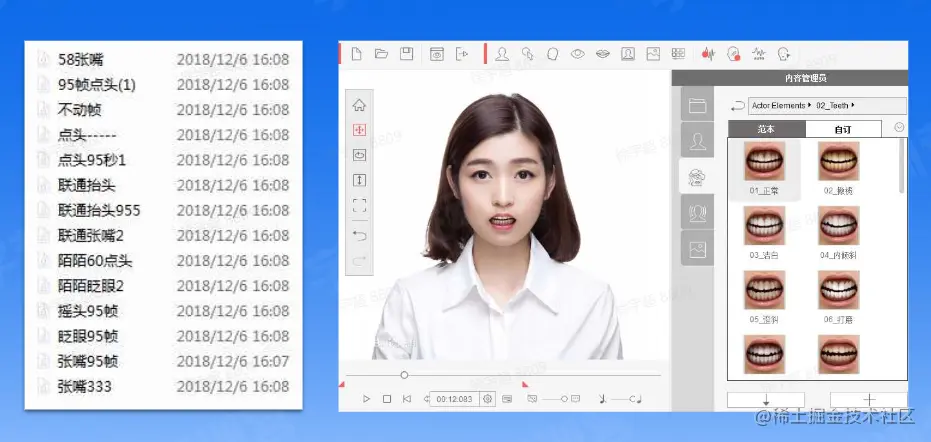The height and width of the screenshot is (442, 931).
Task: Open the actor silhouette tab in content manager
Action: coord(697,141)
